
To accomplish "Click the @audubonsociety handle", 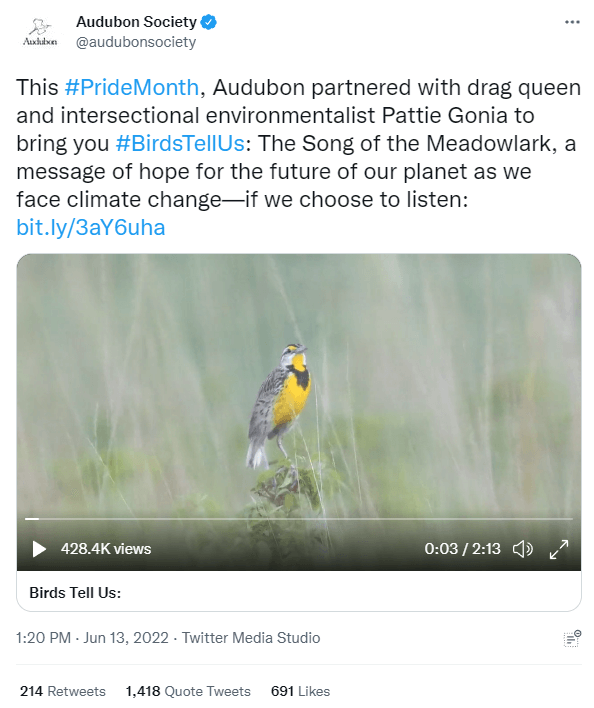I will [136, 42].
